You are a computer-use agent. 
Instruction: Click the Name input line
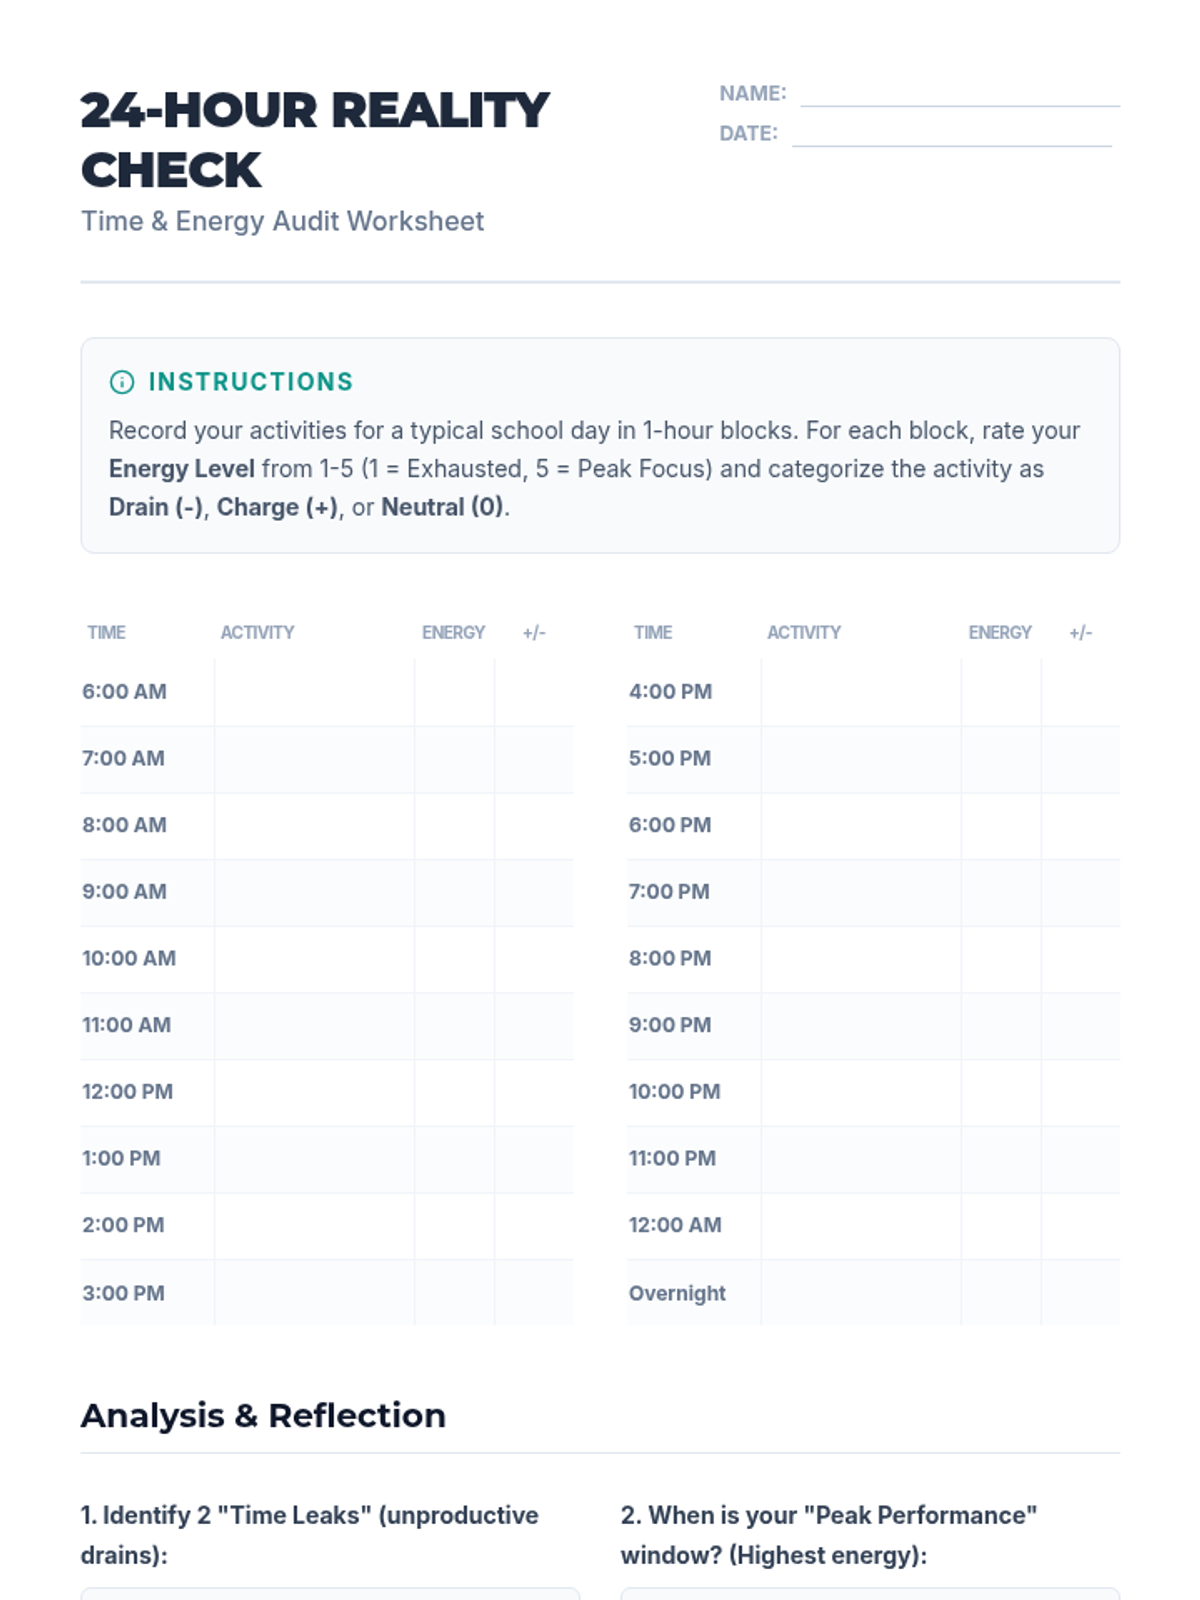point(959,94)
